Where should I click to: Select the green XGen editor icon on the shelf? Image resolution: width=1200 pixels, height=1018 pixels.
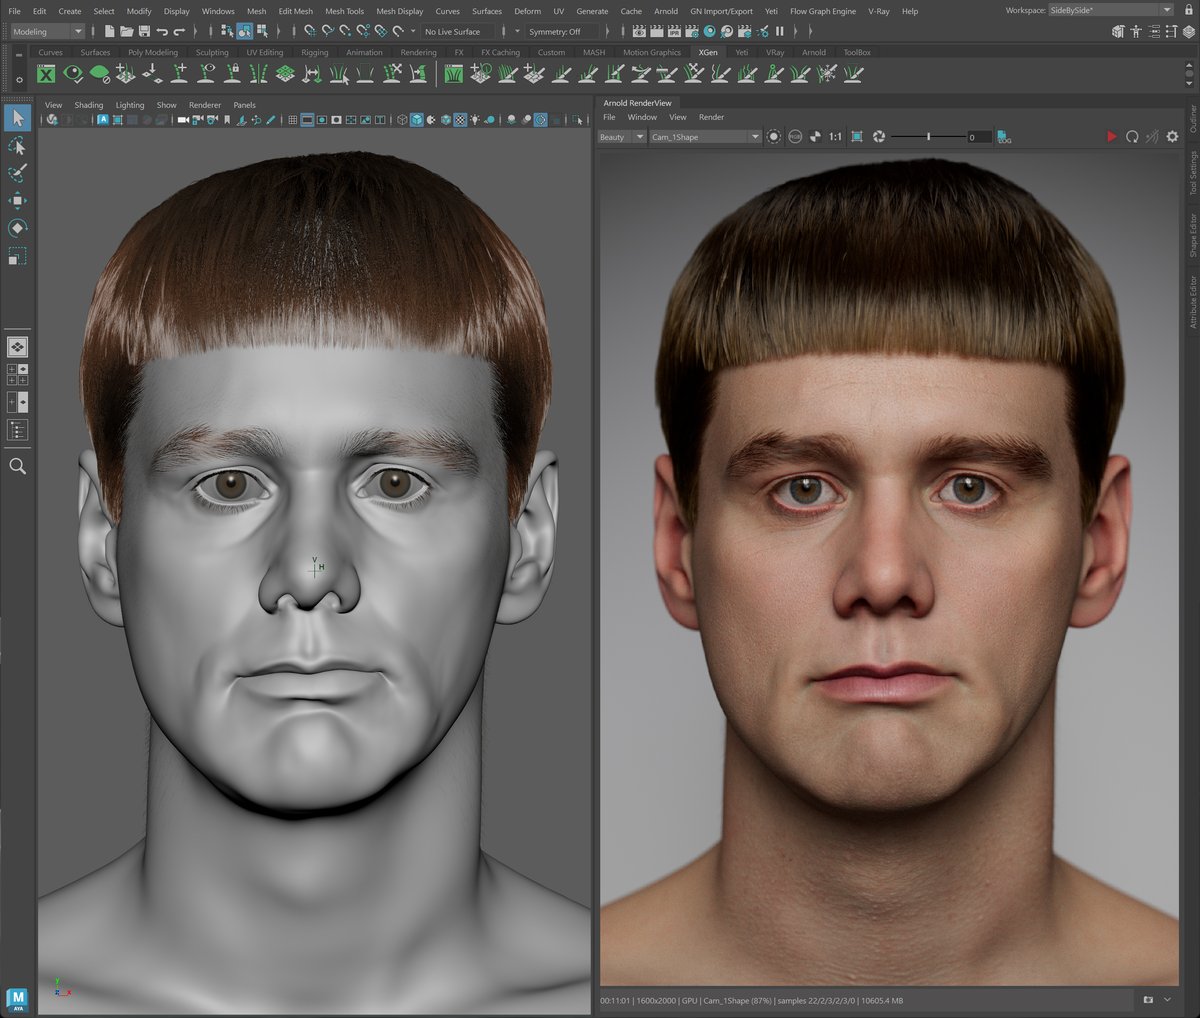(45, 73)
